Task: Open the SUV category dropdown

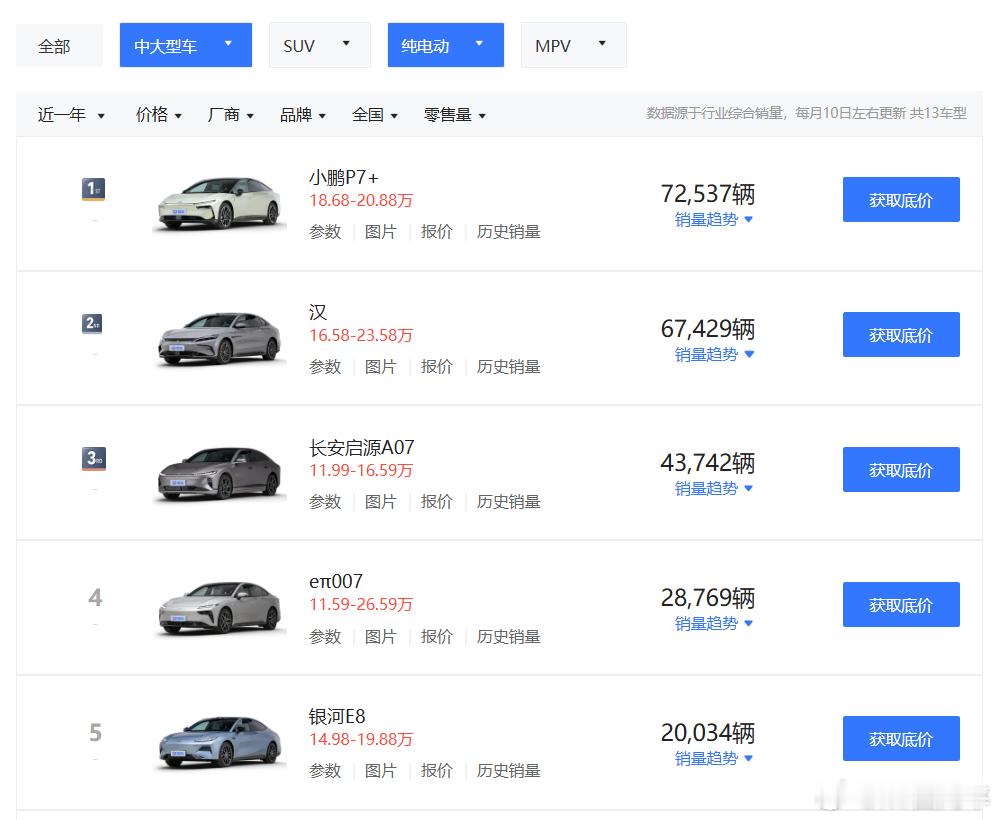Action: (x=319, y=45)
